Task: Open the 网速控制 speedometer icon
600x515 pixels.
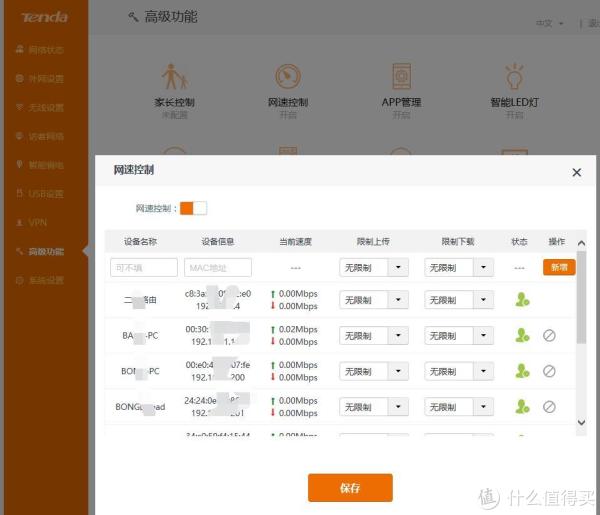Action: [x=288, y=76]
